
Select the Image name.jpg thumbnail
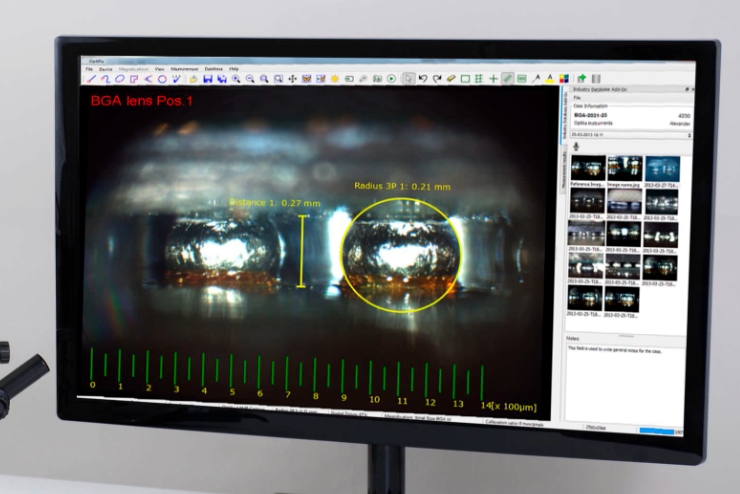click(x=624, y=168)
